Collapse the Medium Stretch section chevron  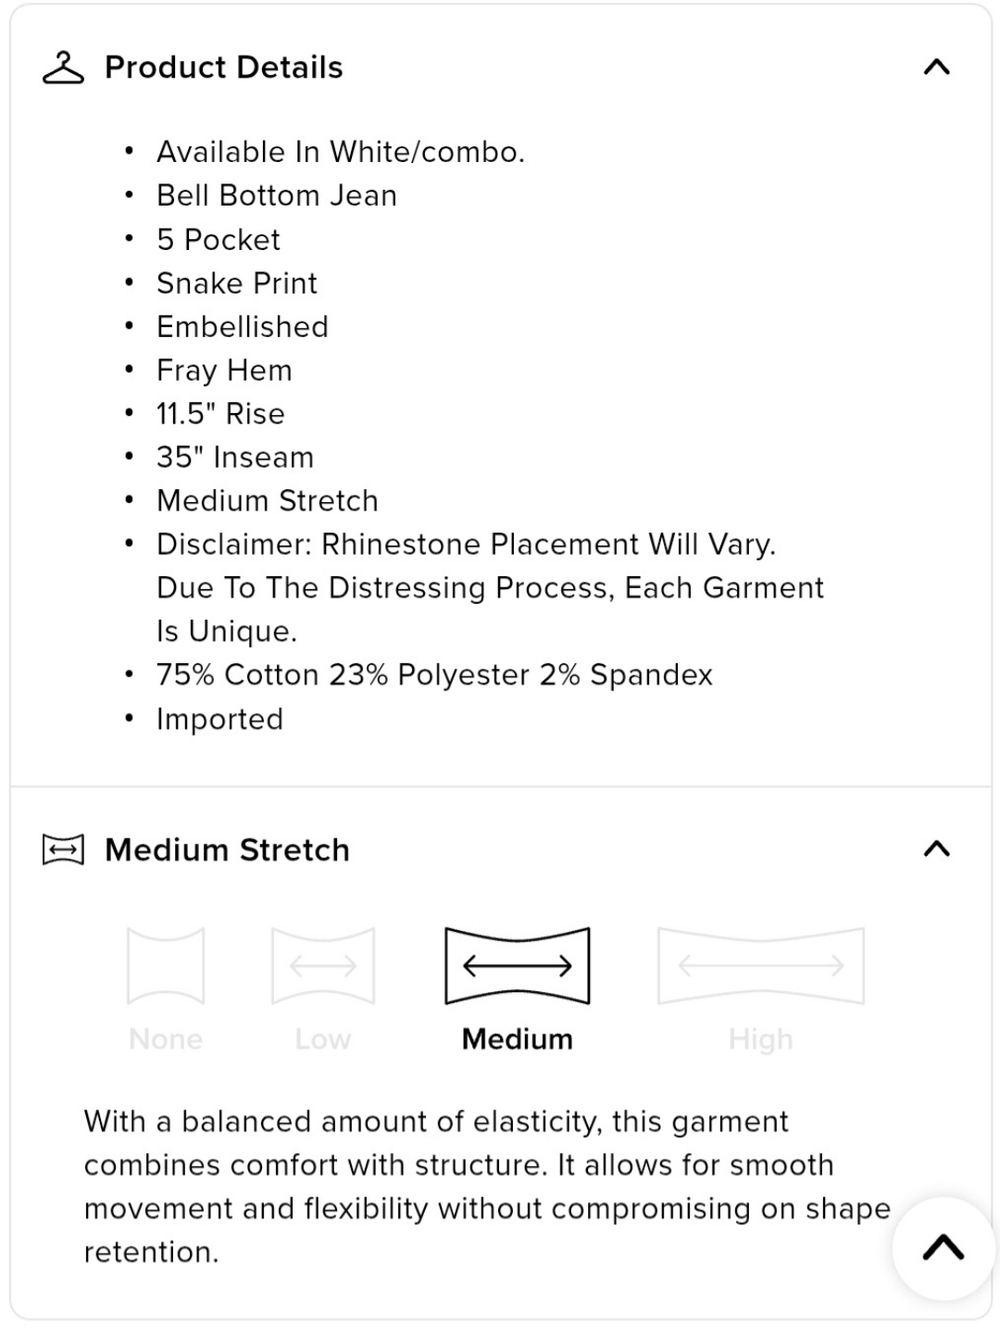click(936, 849)
